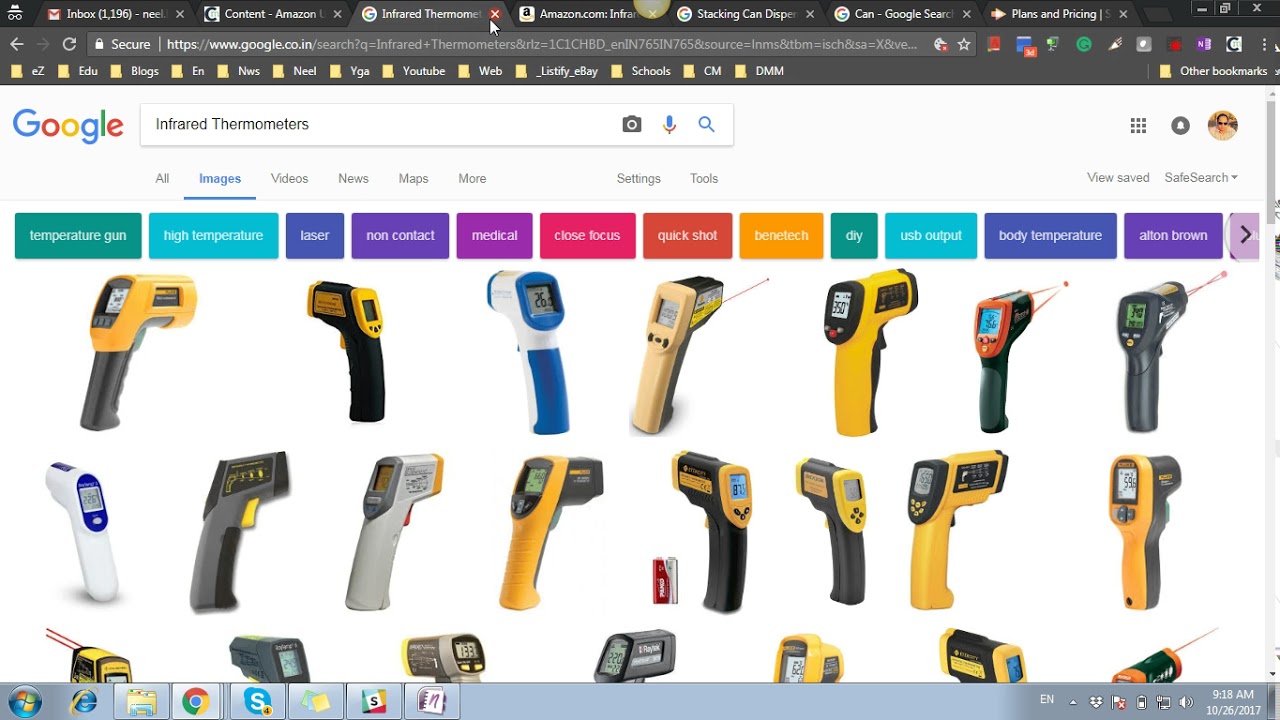Open Google notifications bell
This screenshot has width=1280, height=720.
[1180, 125]
